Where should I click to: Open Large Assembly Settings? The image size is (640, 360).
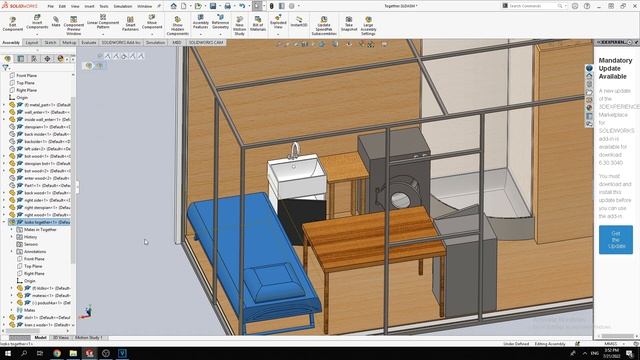(x=368, y=26)
